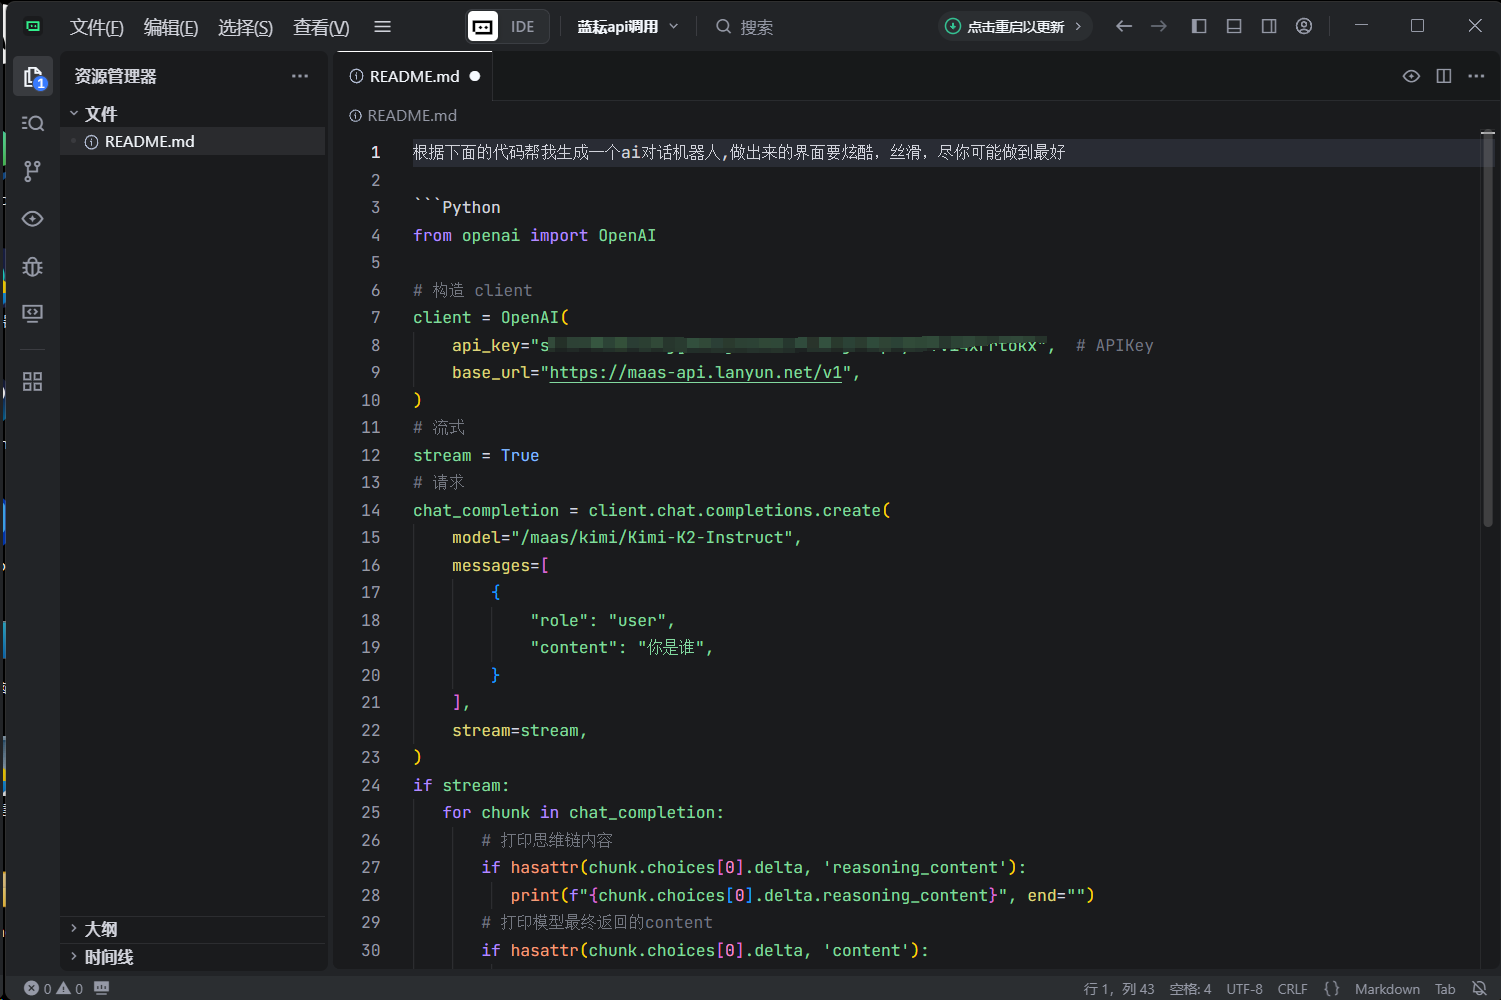1501x1000 pixels.
Task: Click the 点击重启以更新 update button
Action: click(x=1013, y=27)
